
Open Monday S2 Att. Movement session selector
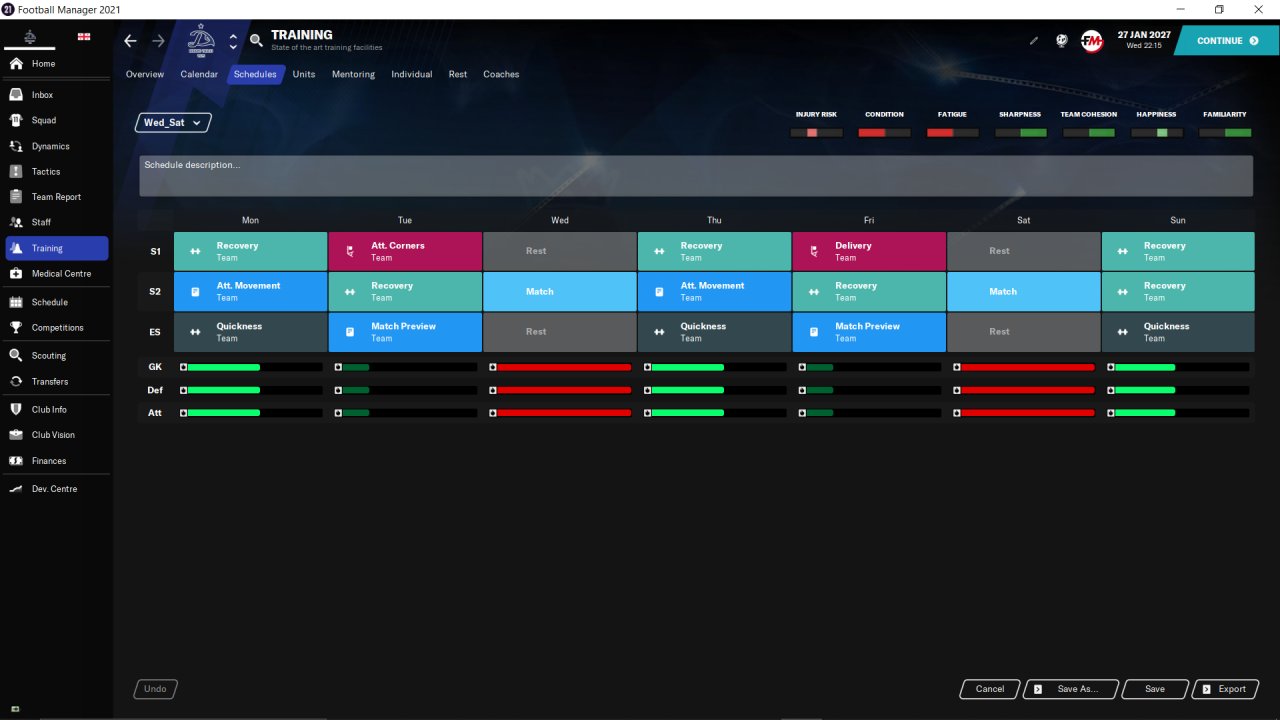250,291
